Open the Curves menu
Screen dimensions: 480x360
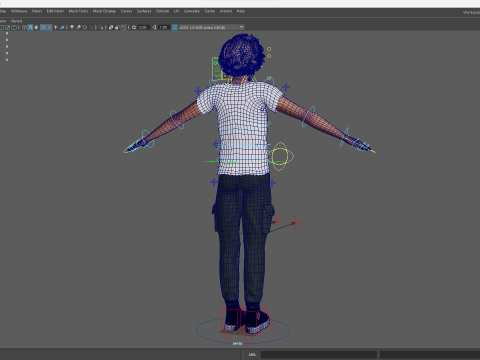[126, 11]
